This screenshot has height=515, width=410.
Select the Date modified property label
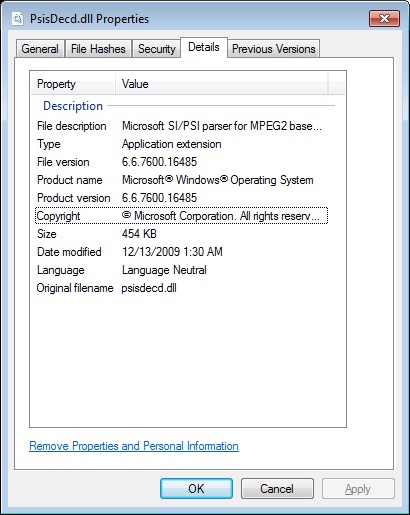[69, 252]
